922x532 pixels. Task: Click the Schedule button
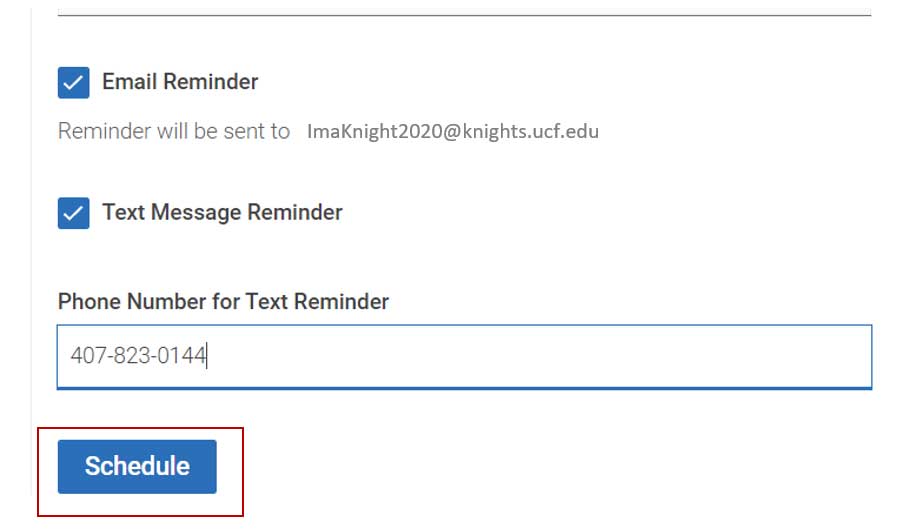[x=137, y=466]
